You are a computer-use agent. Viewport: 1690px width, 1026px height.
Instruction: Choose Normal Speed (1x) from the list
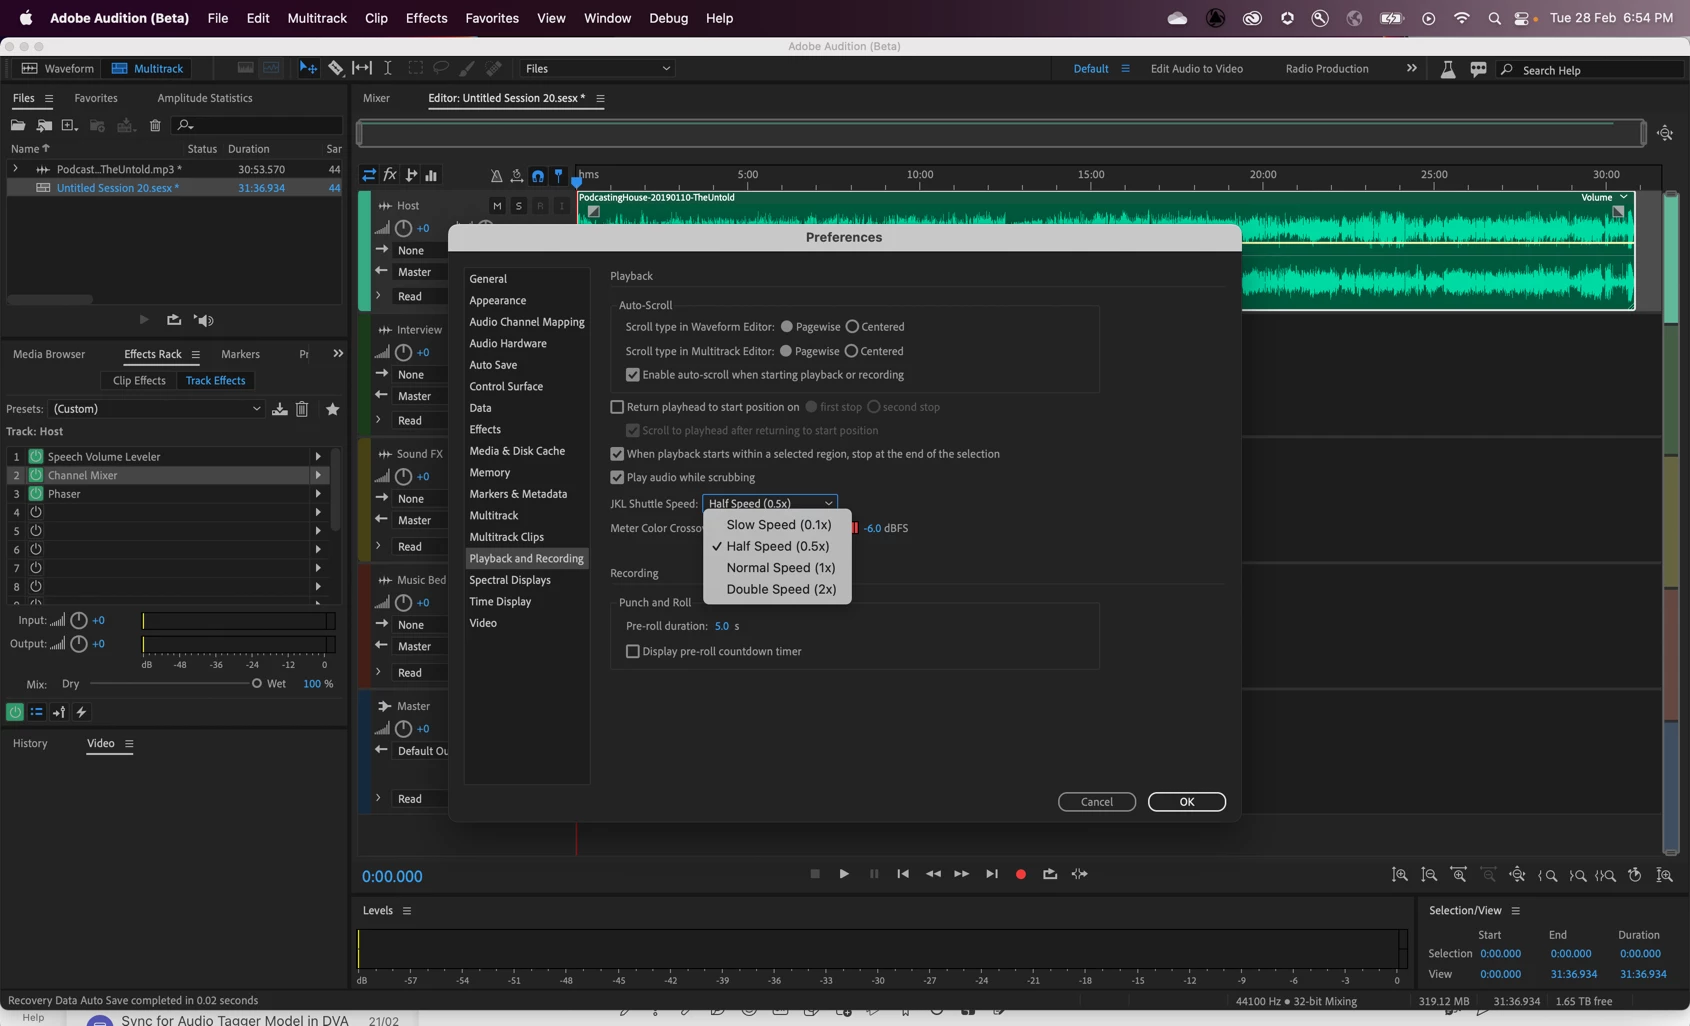(778, 568)
